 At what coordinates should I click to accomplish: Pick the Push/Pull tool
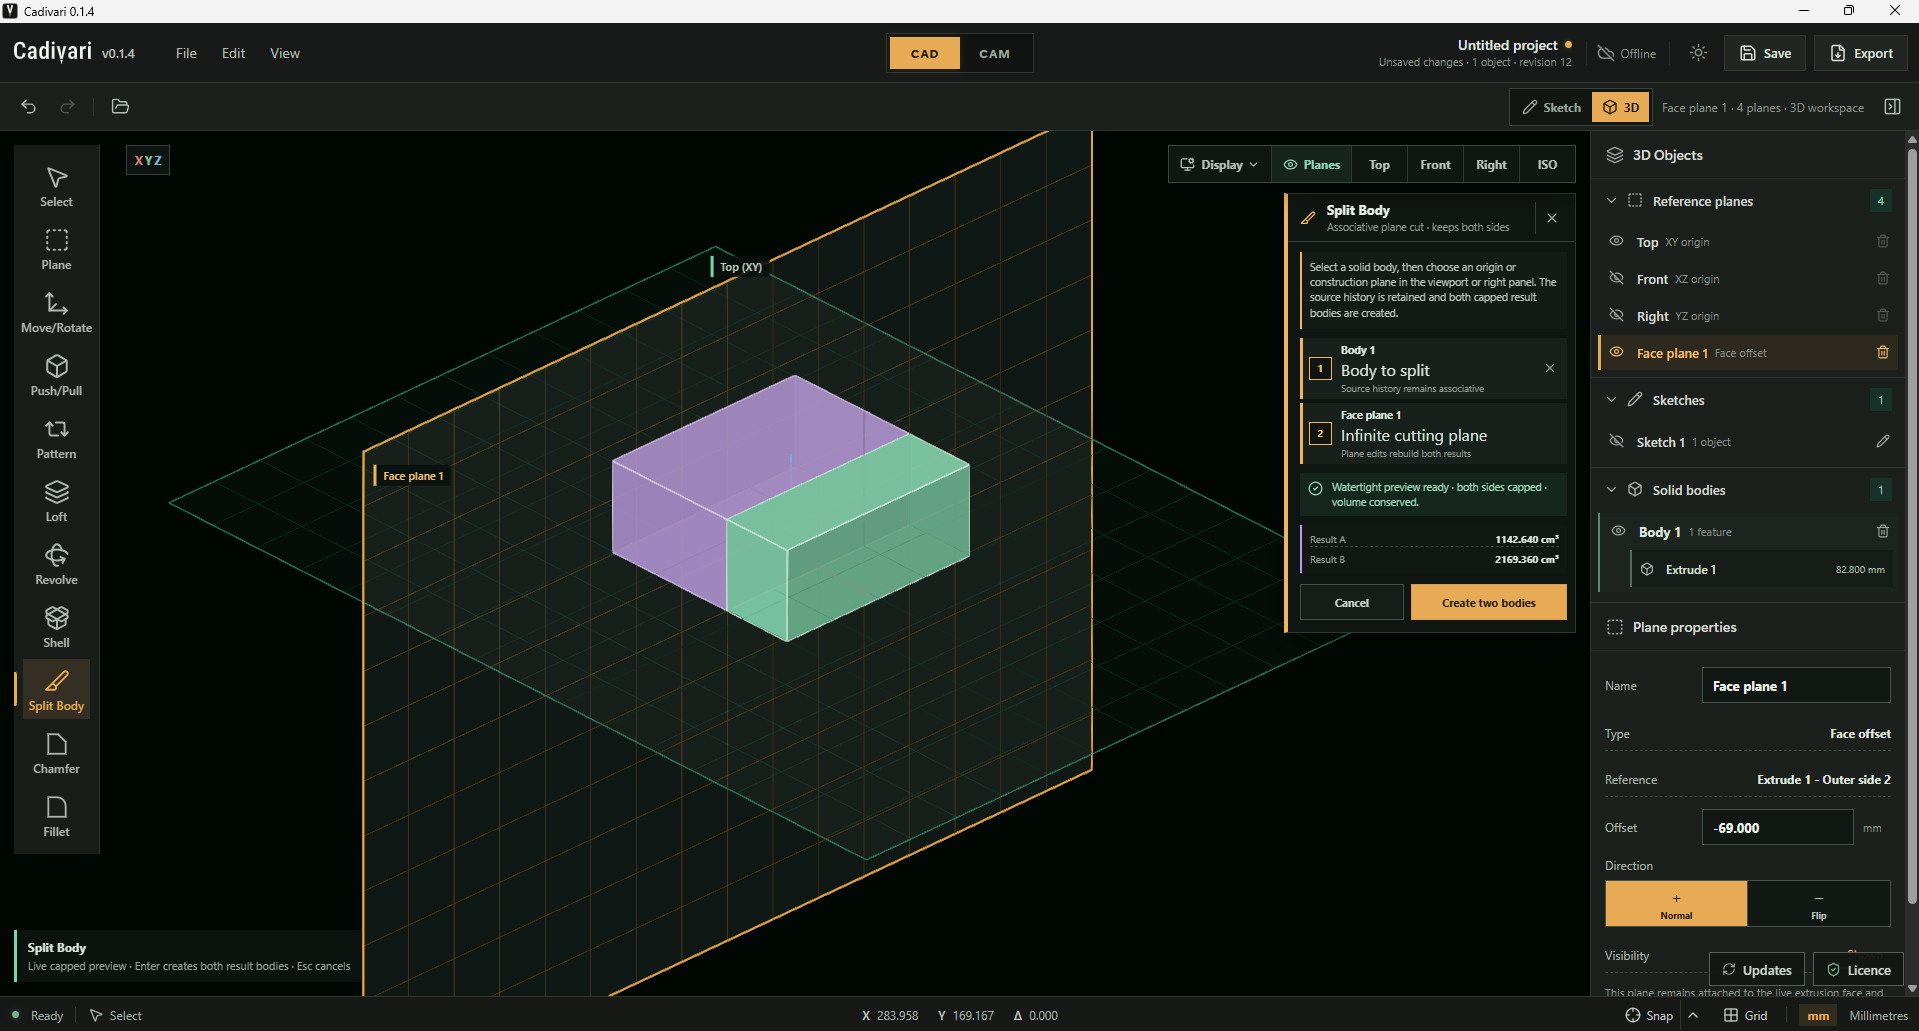57,376
